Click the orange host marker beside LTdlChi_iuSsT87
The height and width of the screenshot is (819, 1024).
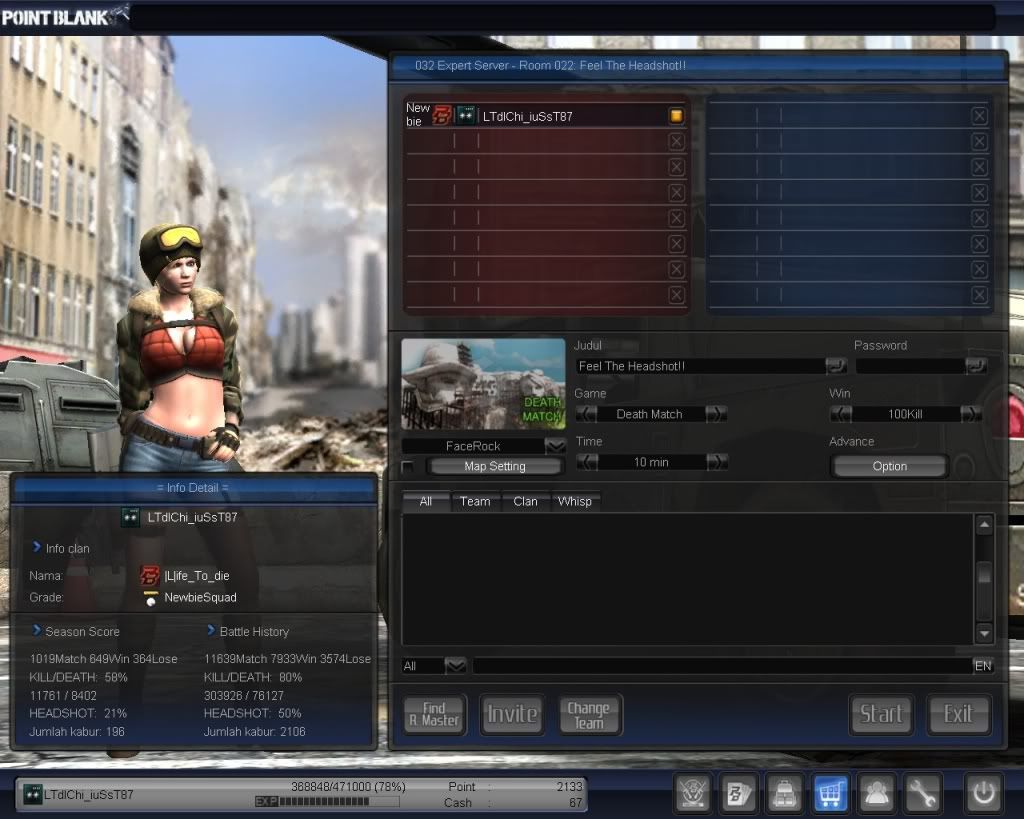click(x=677, y=116)
